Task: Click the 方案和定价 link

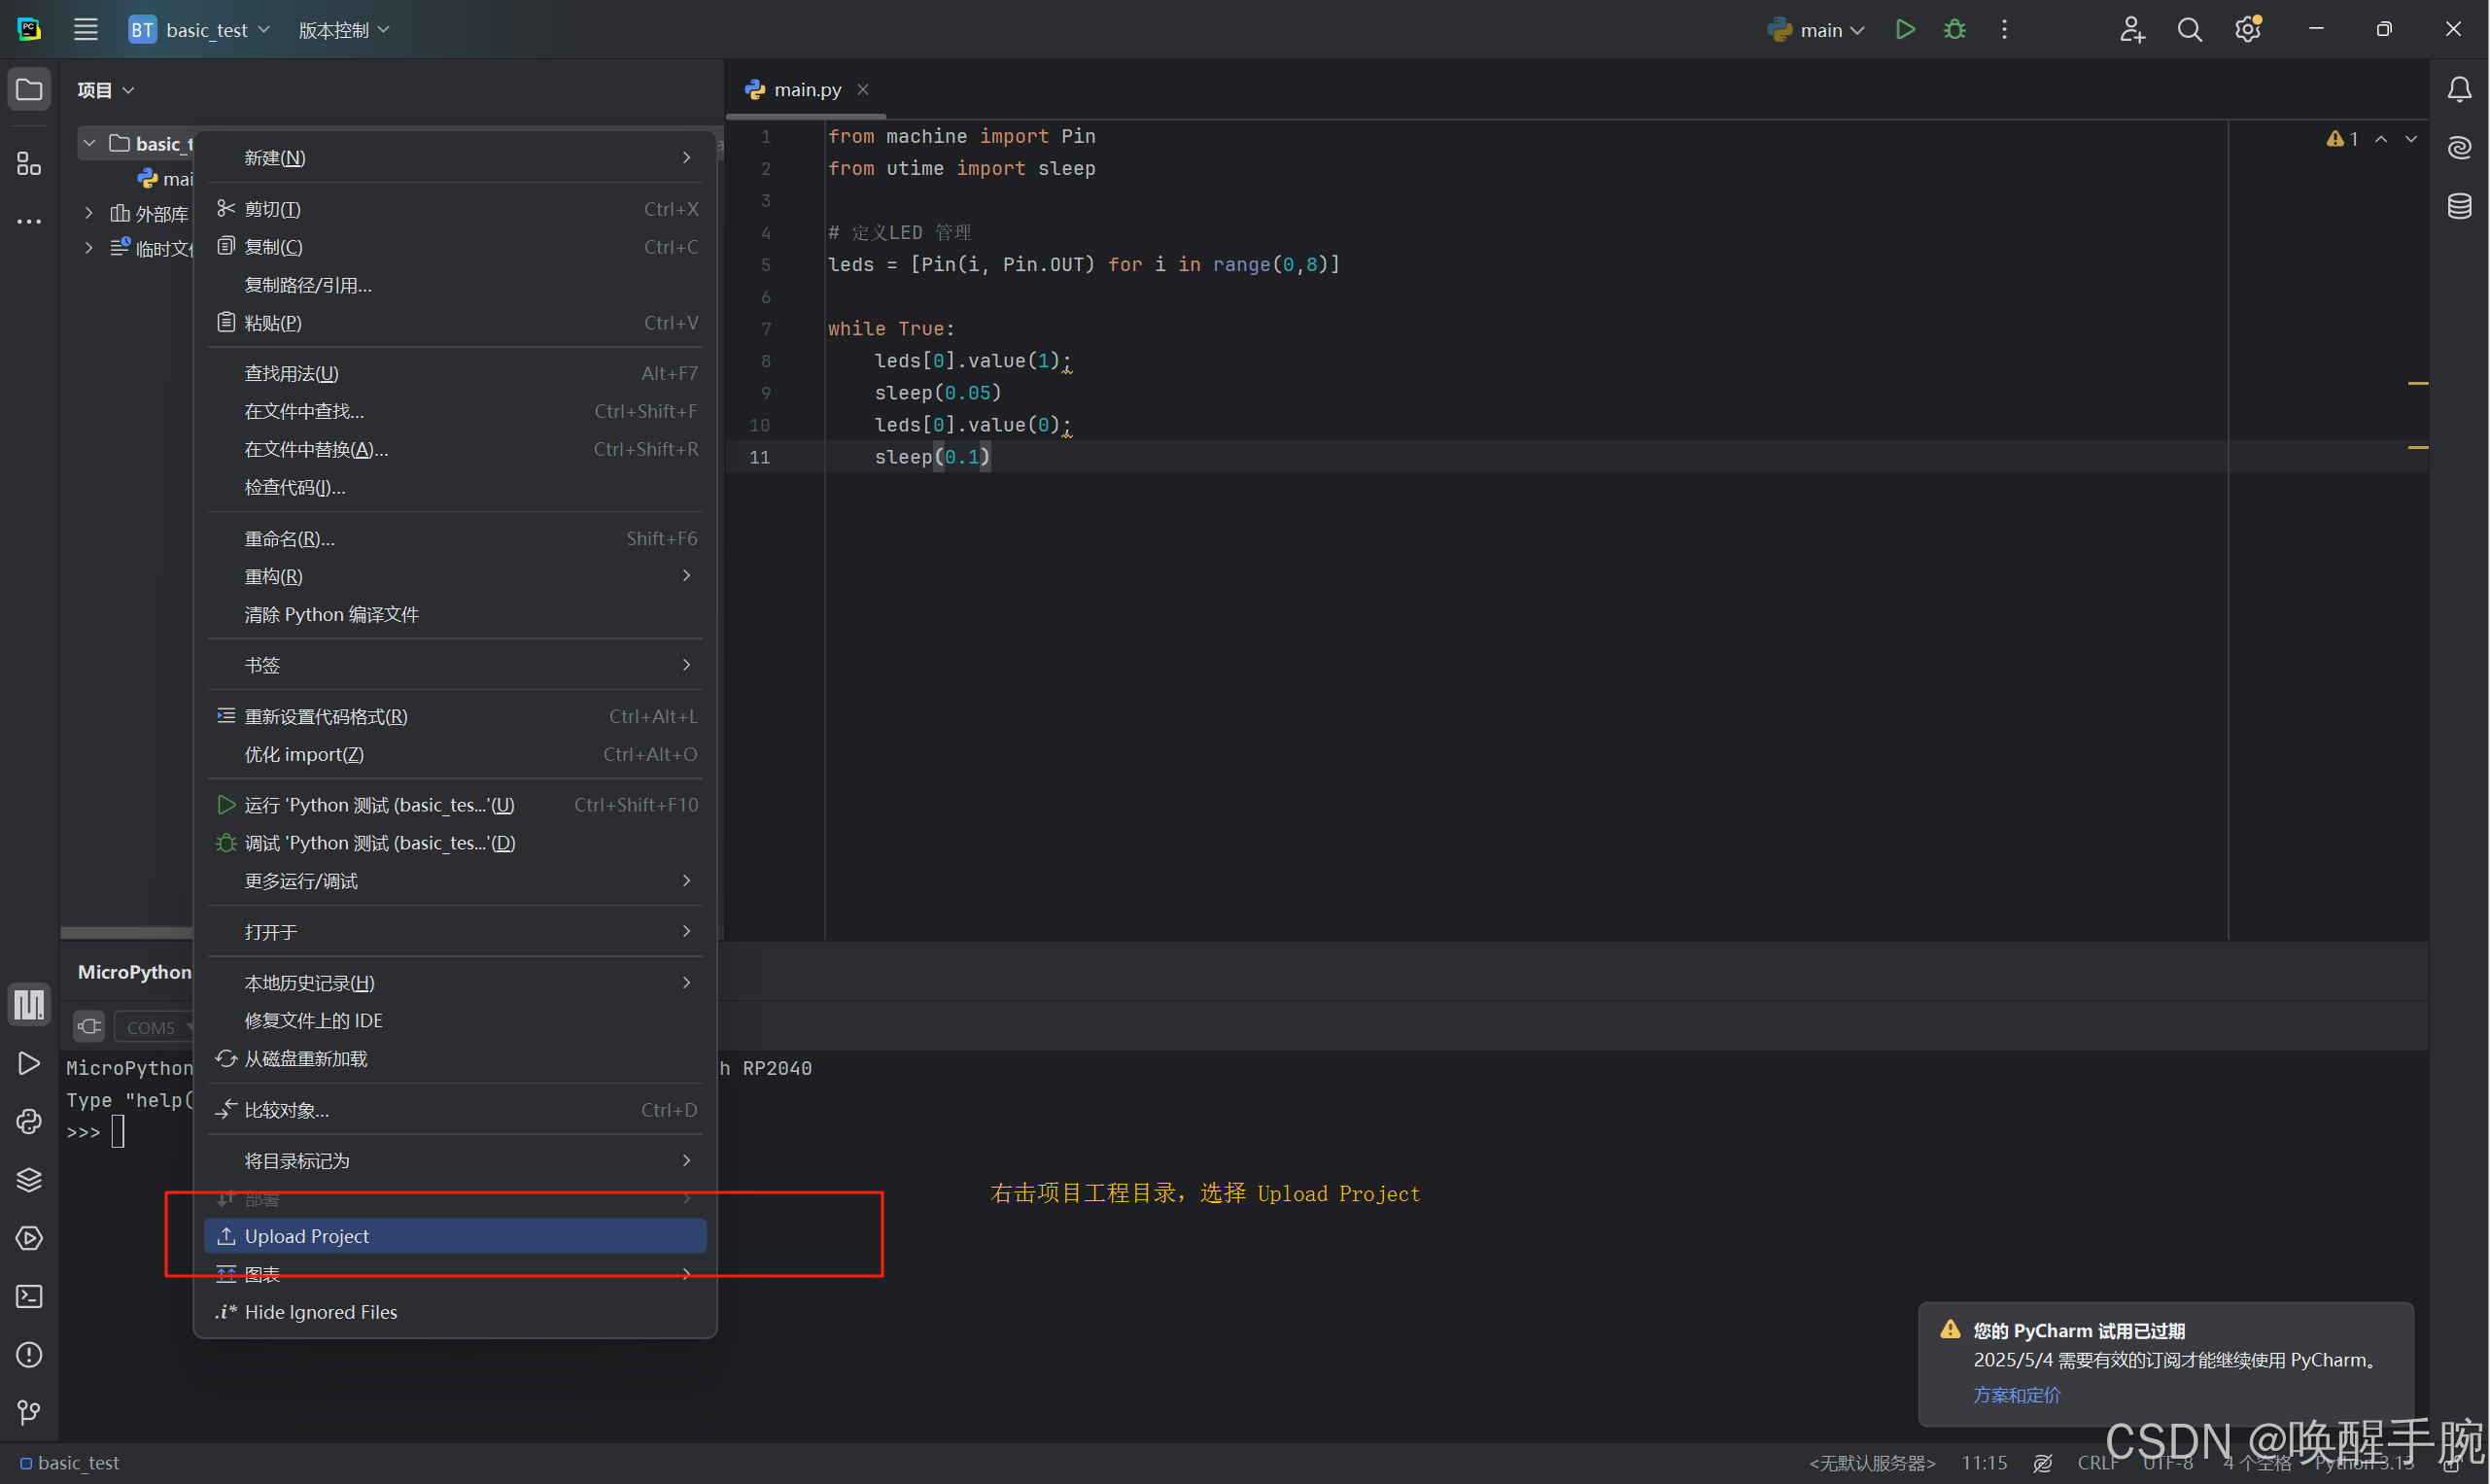Action: click(2016, 1395)
